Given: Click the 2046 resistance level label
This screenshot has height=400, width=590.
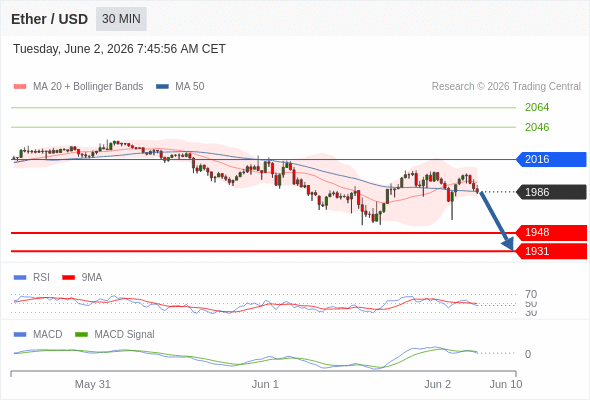Looking at the screenshot, I should click(537, 127).
